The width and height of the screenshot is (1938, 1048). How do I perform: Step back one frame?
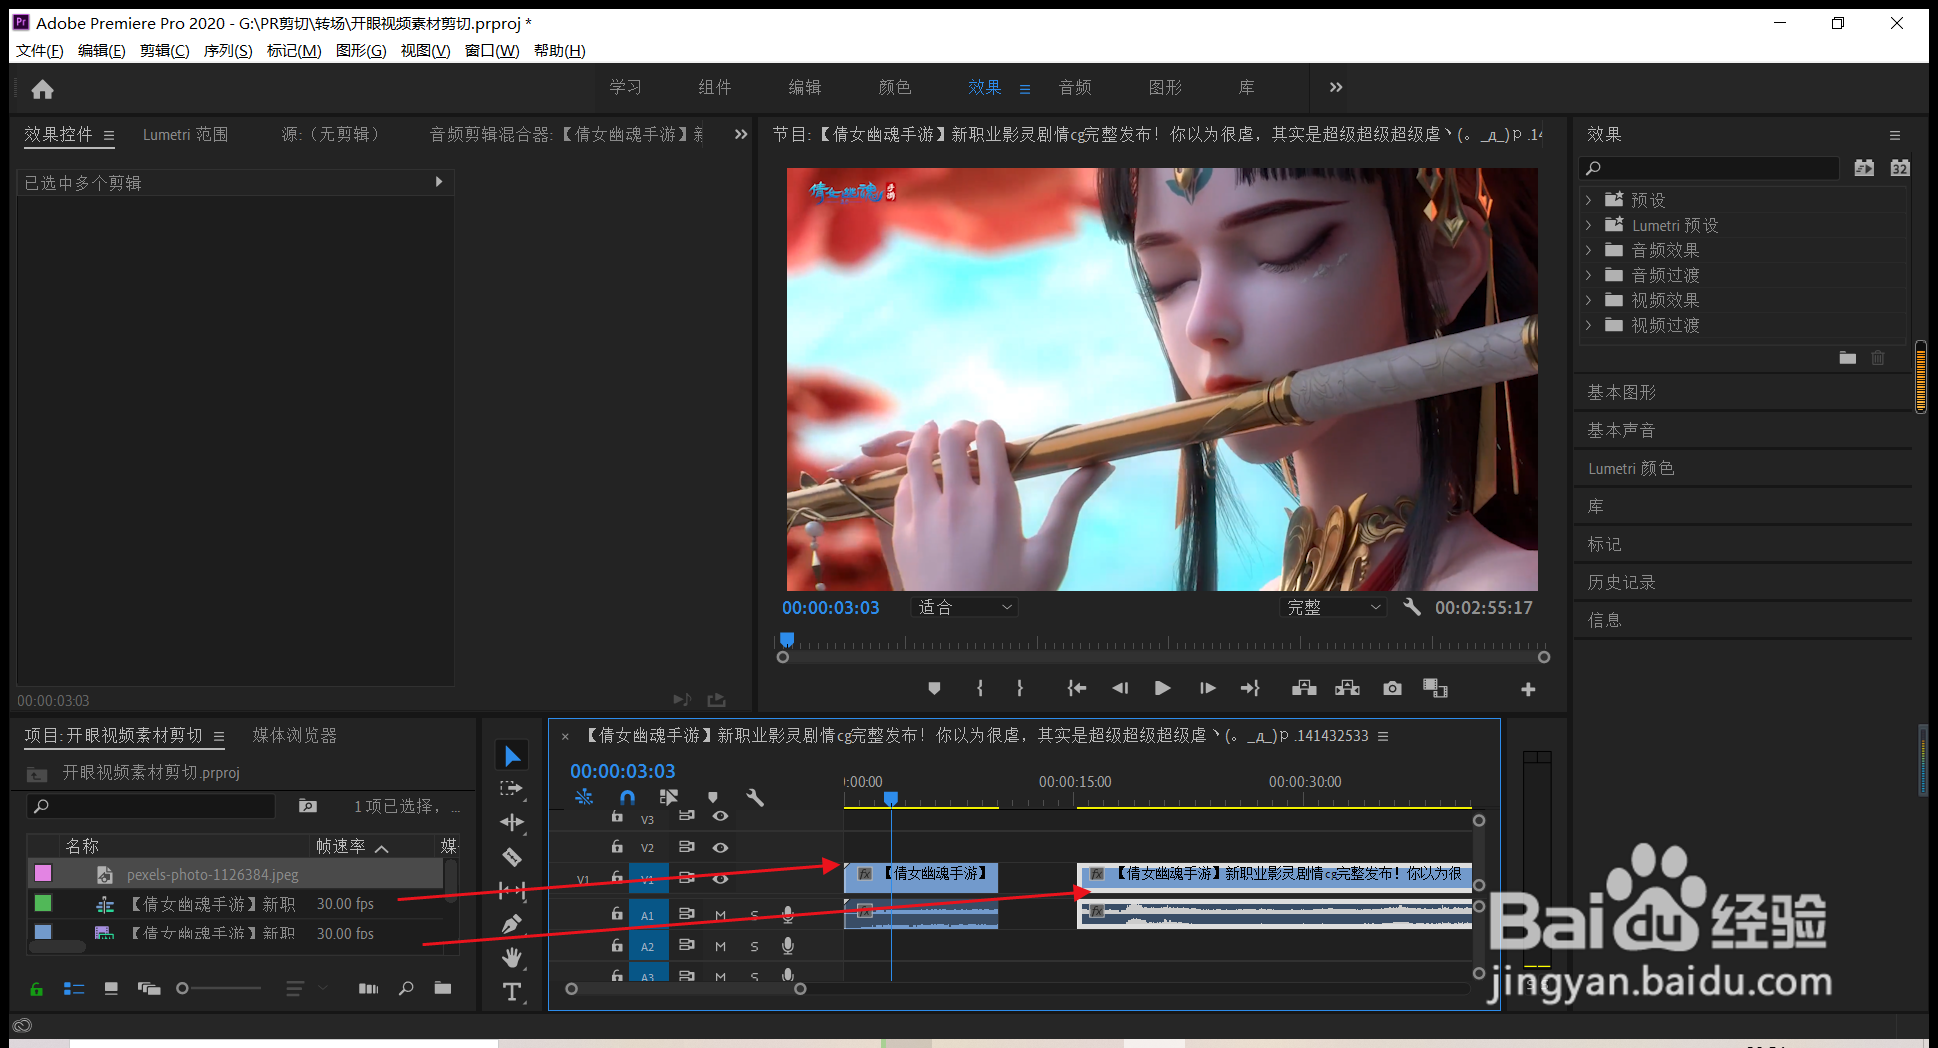(x=1120, y=688)
